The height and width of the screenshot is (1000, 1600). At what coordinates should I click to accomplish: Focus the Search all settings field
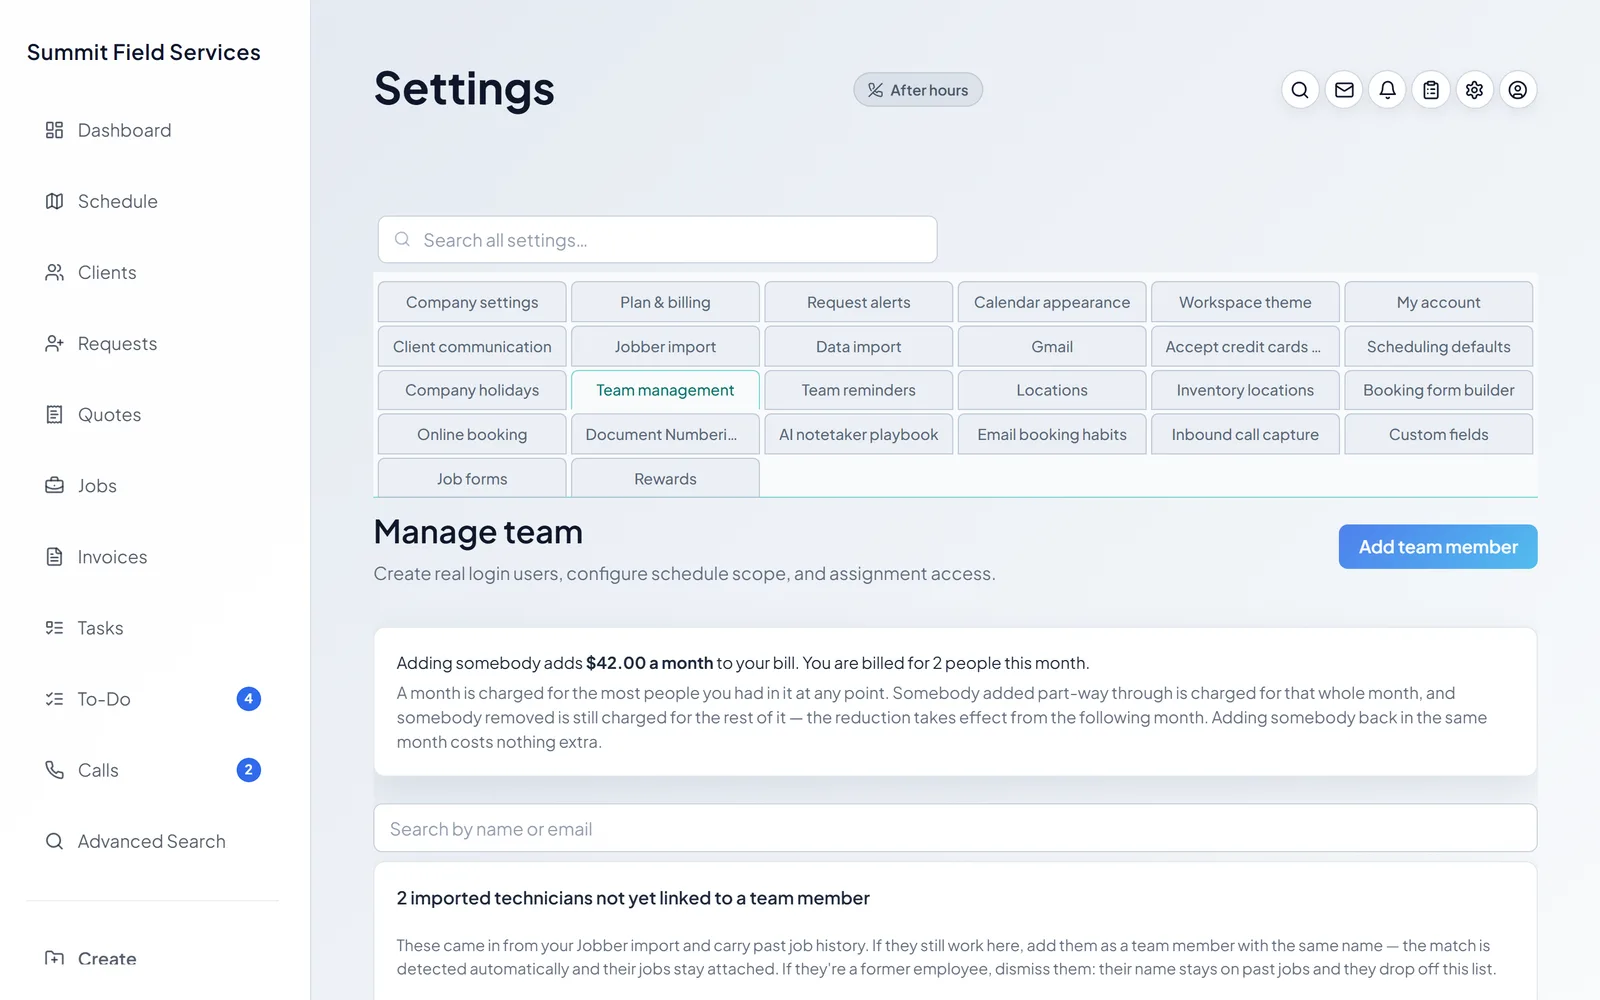click(x=658, y=240)
